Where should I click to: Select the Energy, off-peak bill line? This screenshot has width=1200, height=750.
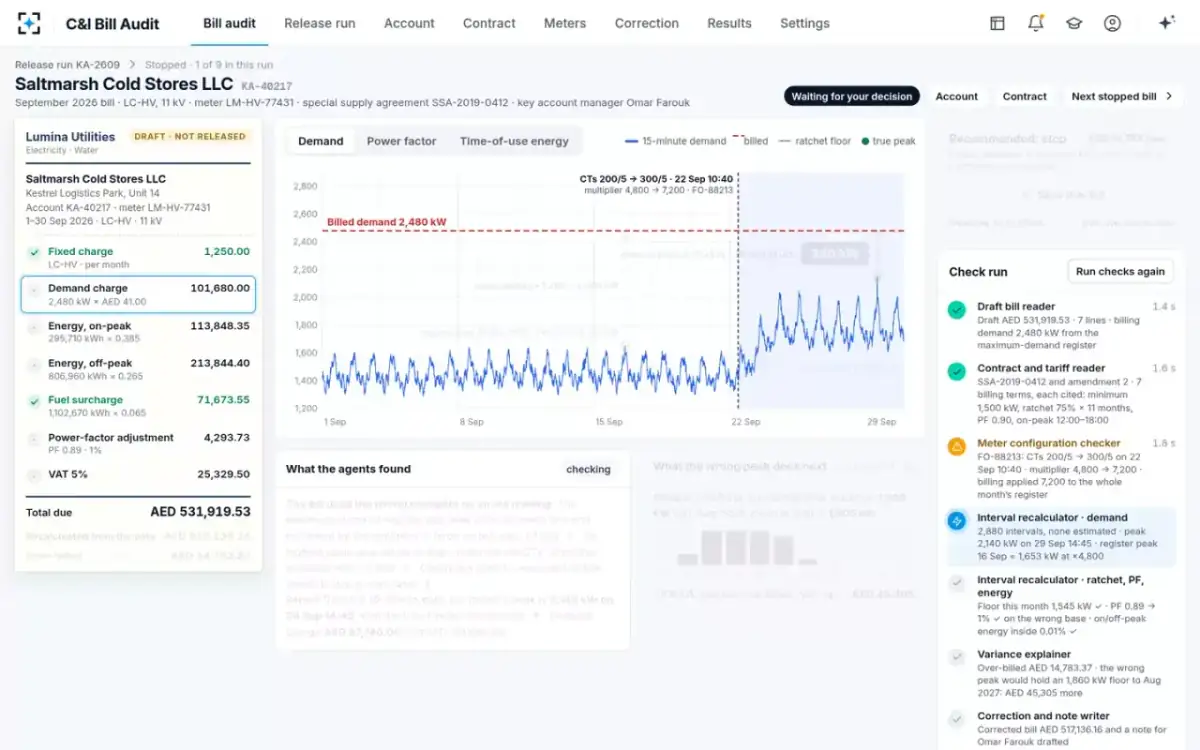[x=138, y=368]
